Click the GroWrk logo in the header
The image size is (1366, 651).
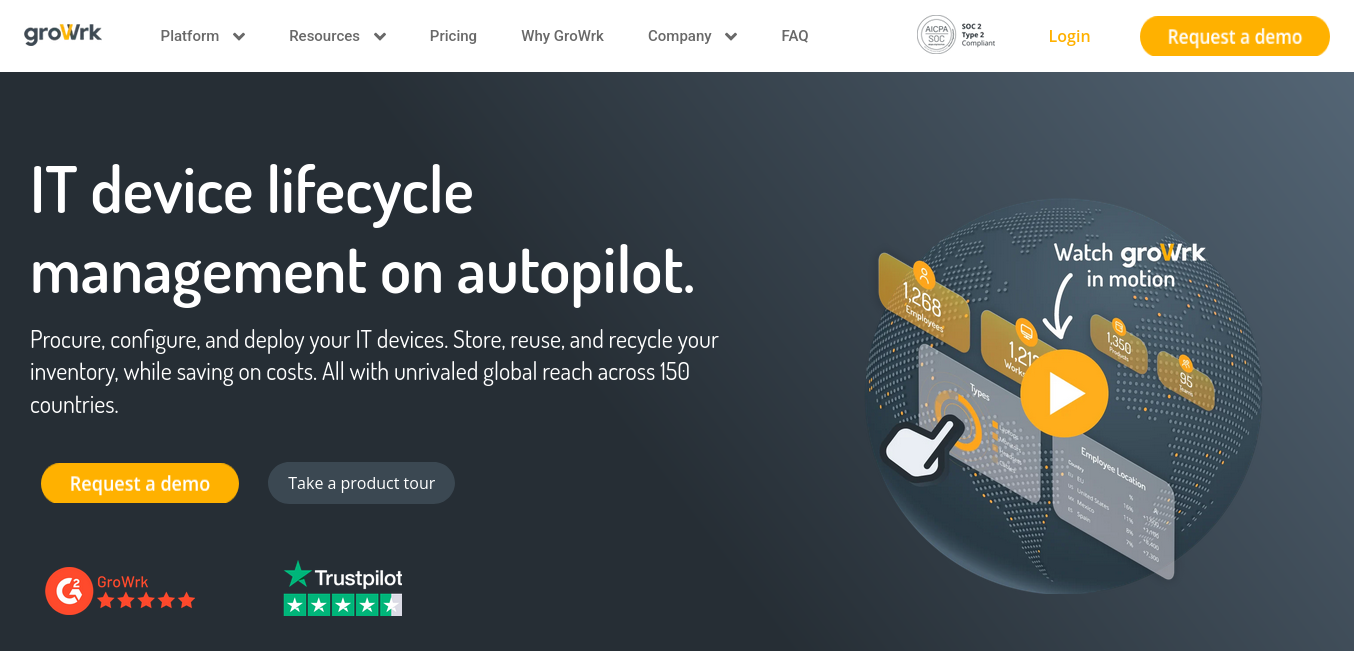point(63,34)
